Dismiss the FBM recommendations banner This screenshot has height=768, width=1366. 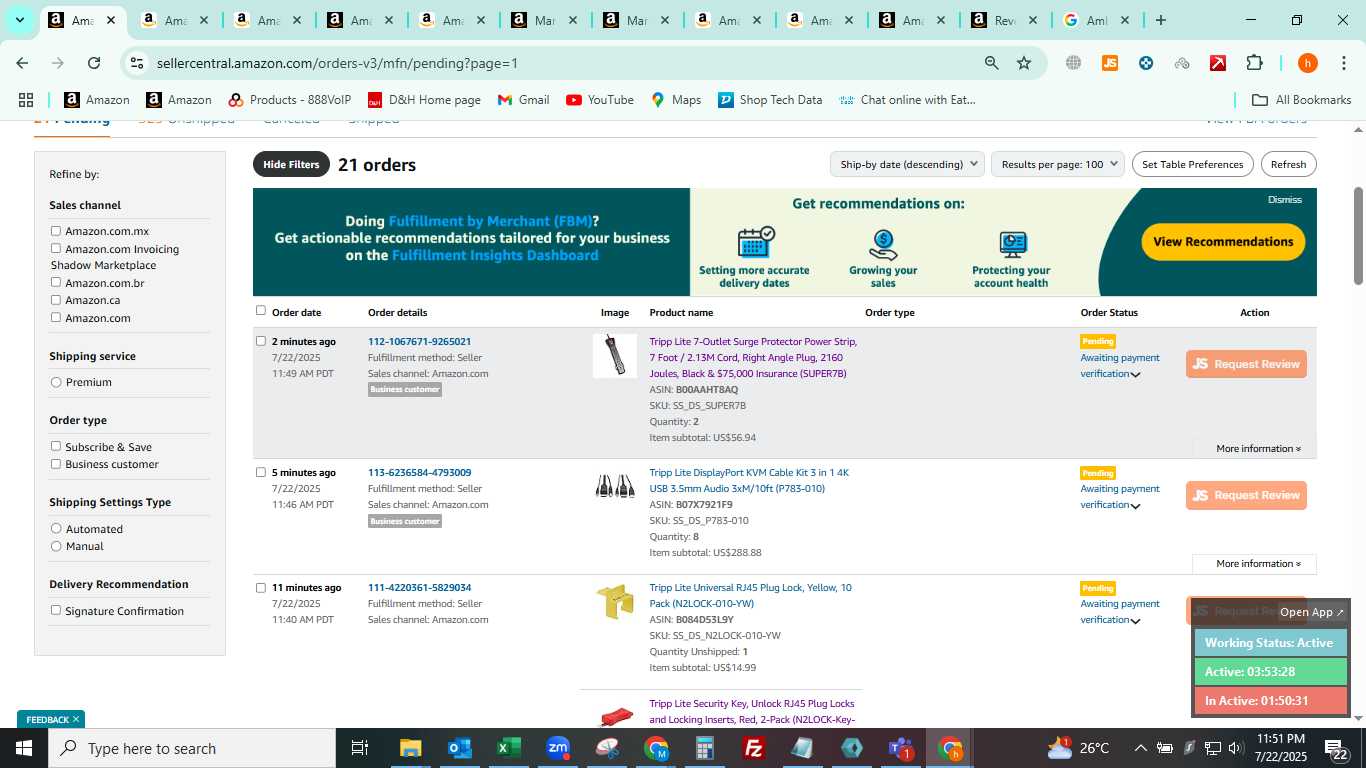(1285, 199)
